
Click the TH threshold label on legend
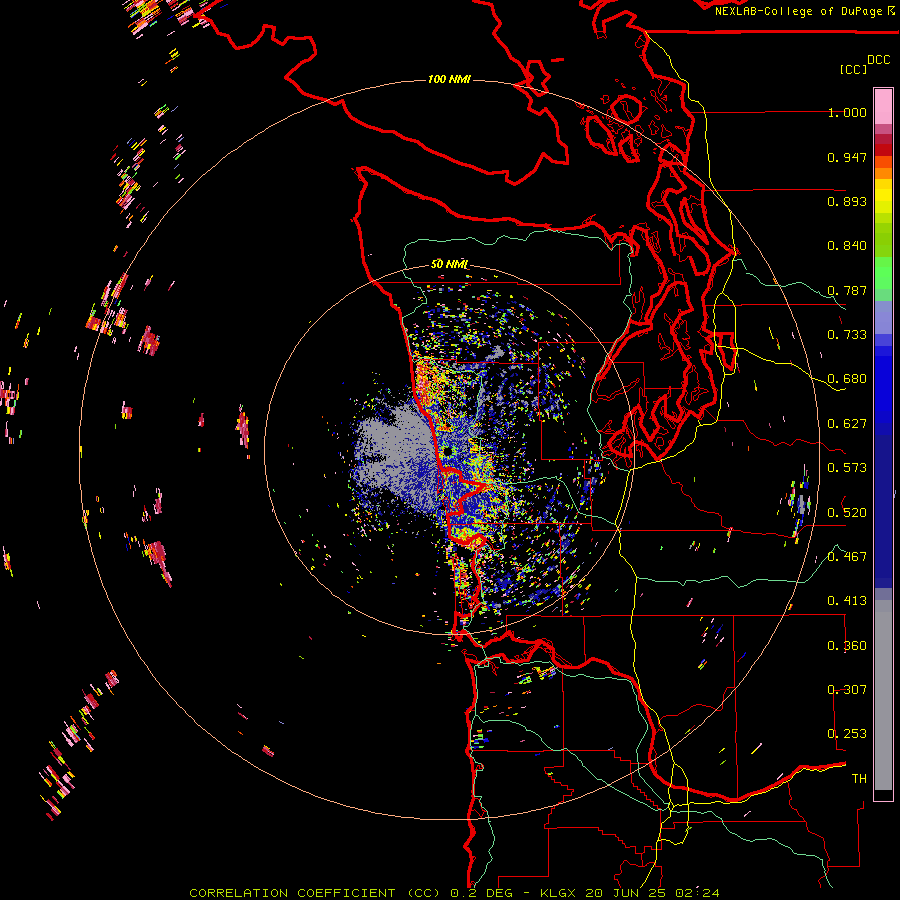(859, 779)
